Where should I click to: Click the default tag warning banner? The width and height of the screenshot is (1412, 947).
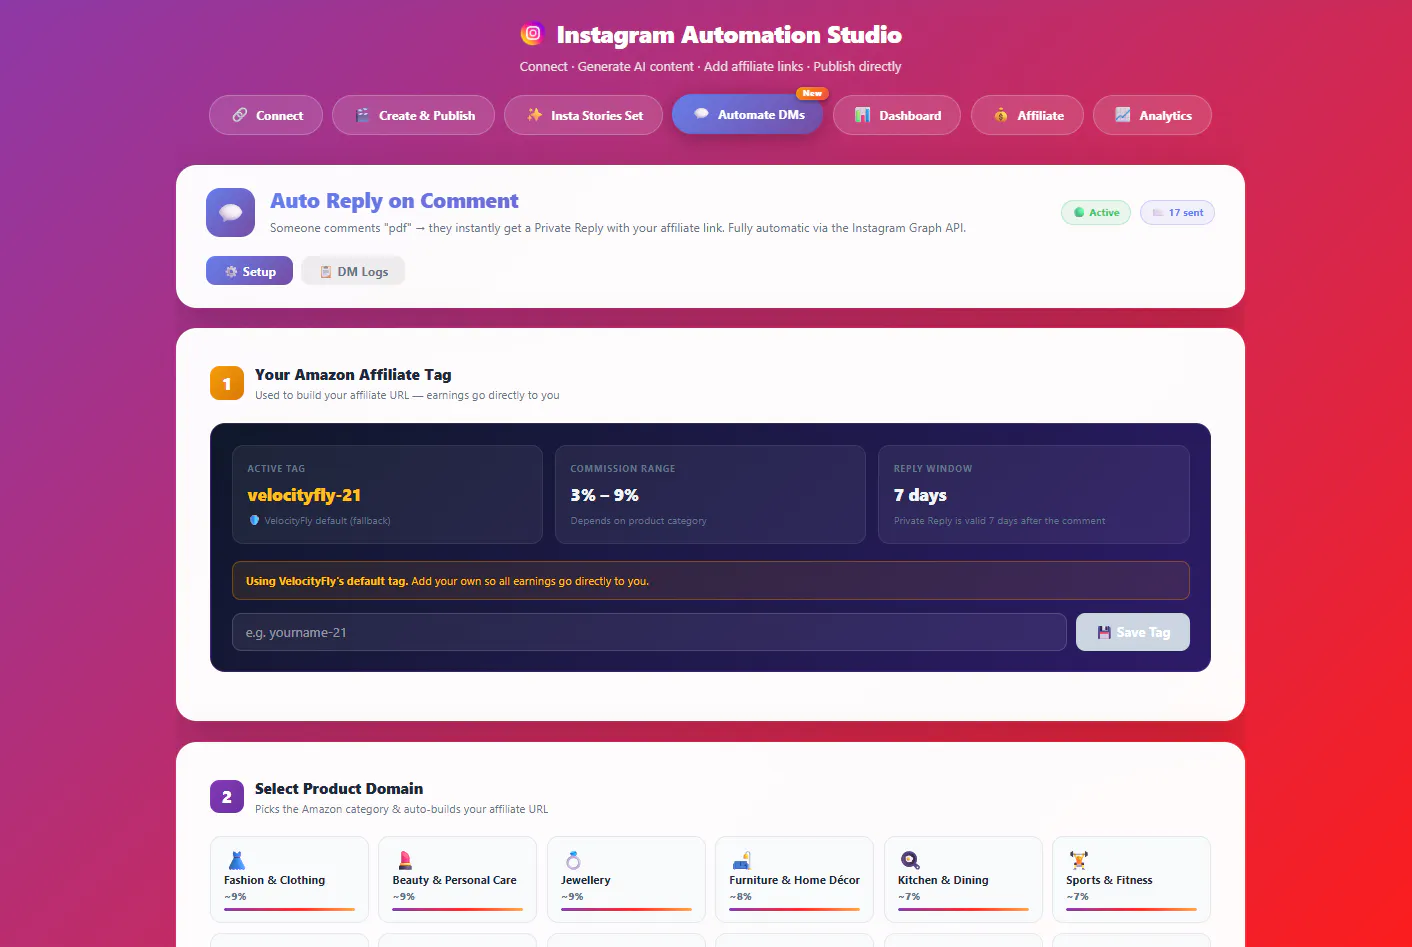pos(710,580)
